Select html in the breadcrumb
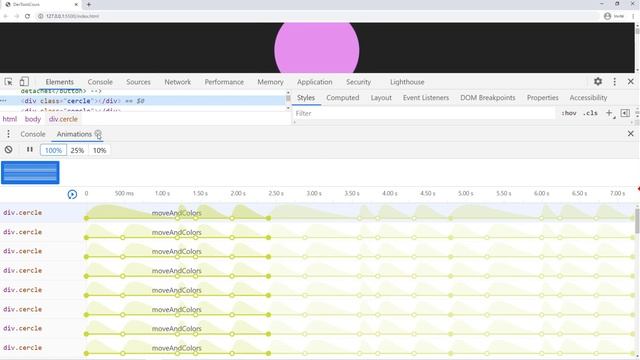The width and height of the screenshot is (640, 360). click(x=10, y=119)
